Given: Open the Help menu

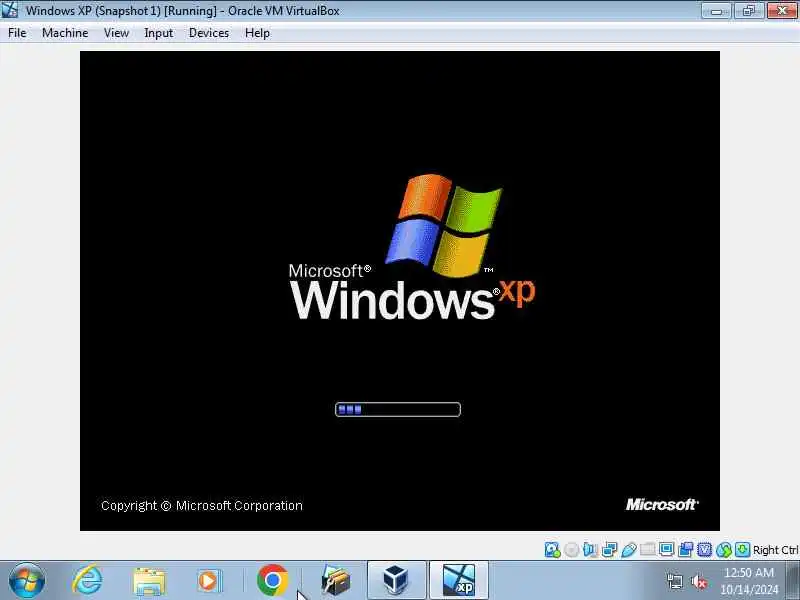Looking at the screenshot, I should click(257, 33).
